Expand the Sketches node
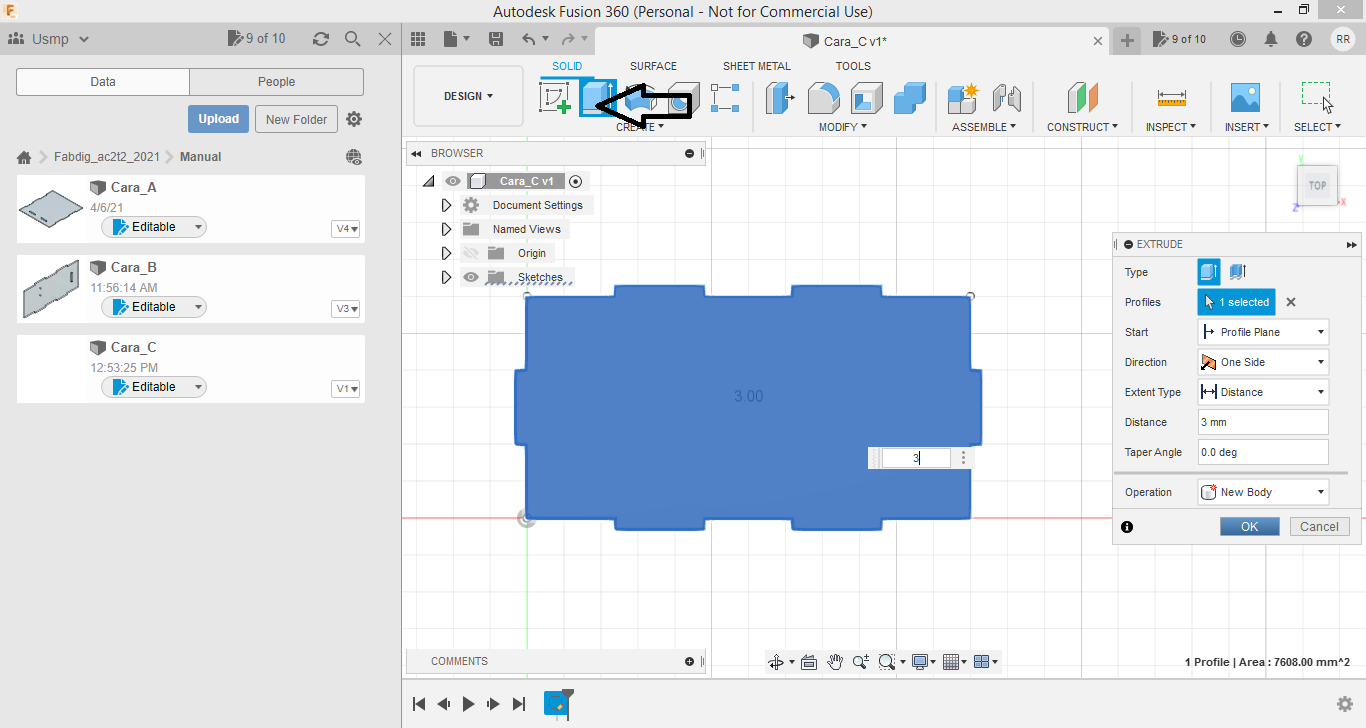The width and height of the screenshot is (1366, 728). [447, 277]
